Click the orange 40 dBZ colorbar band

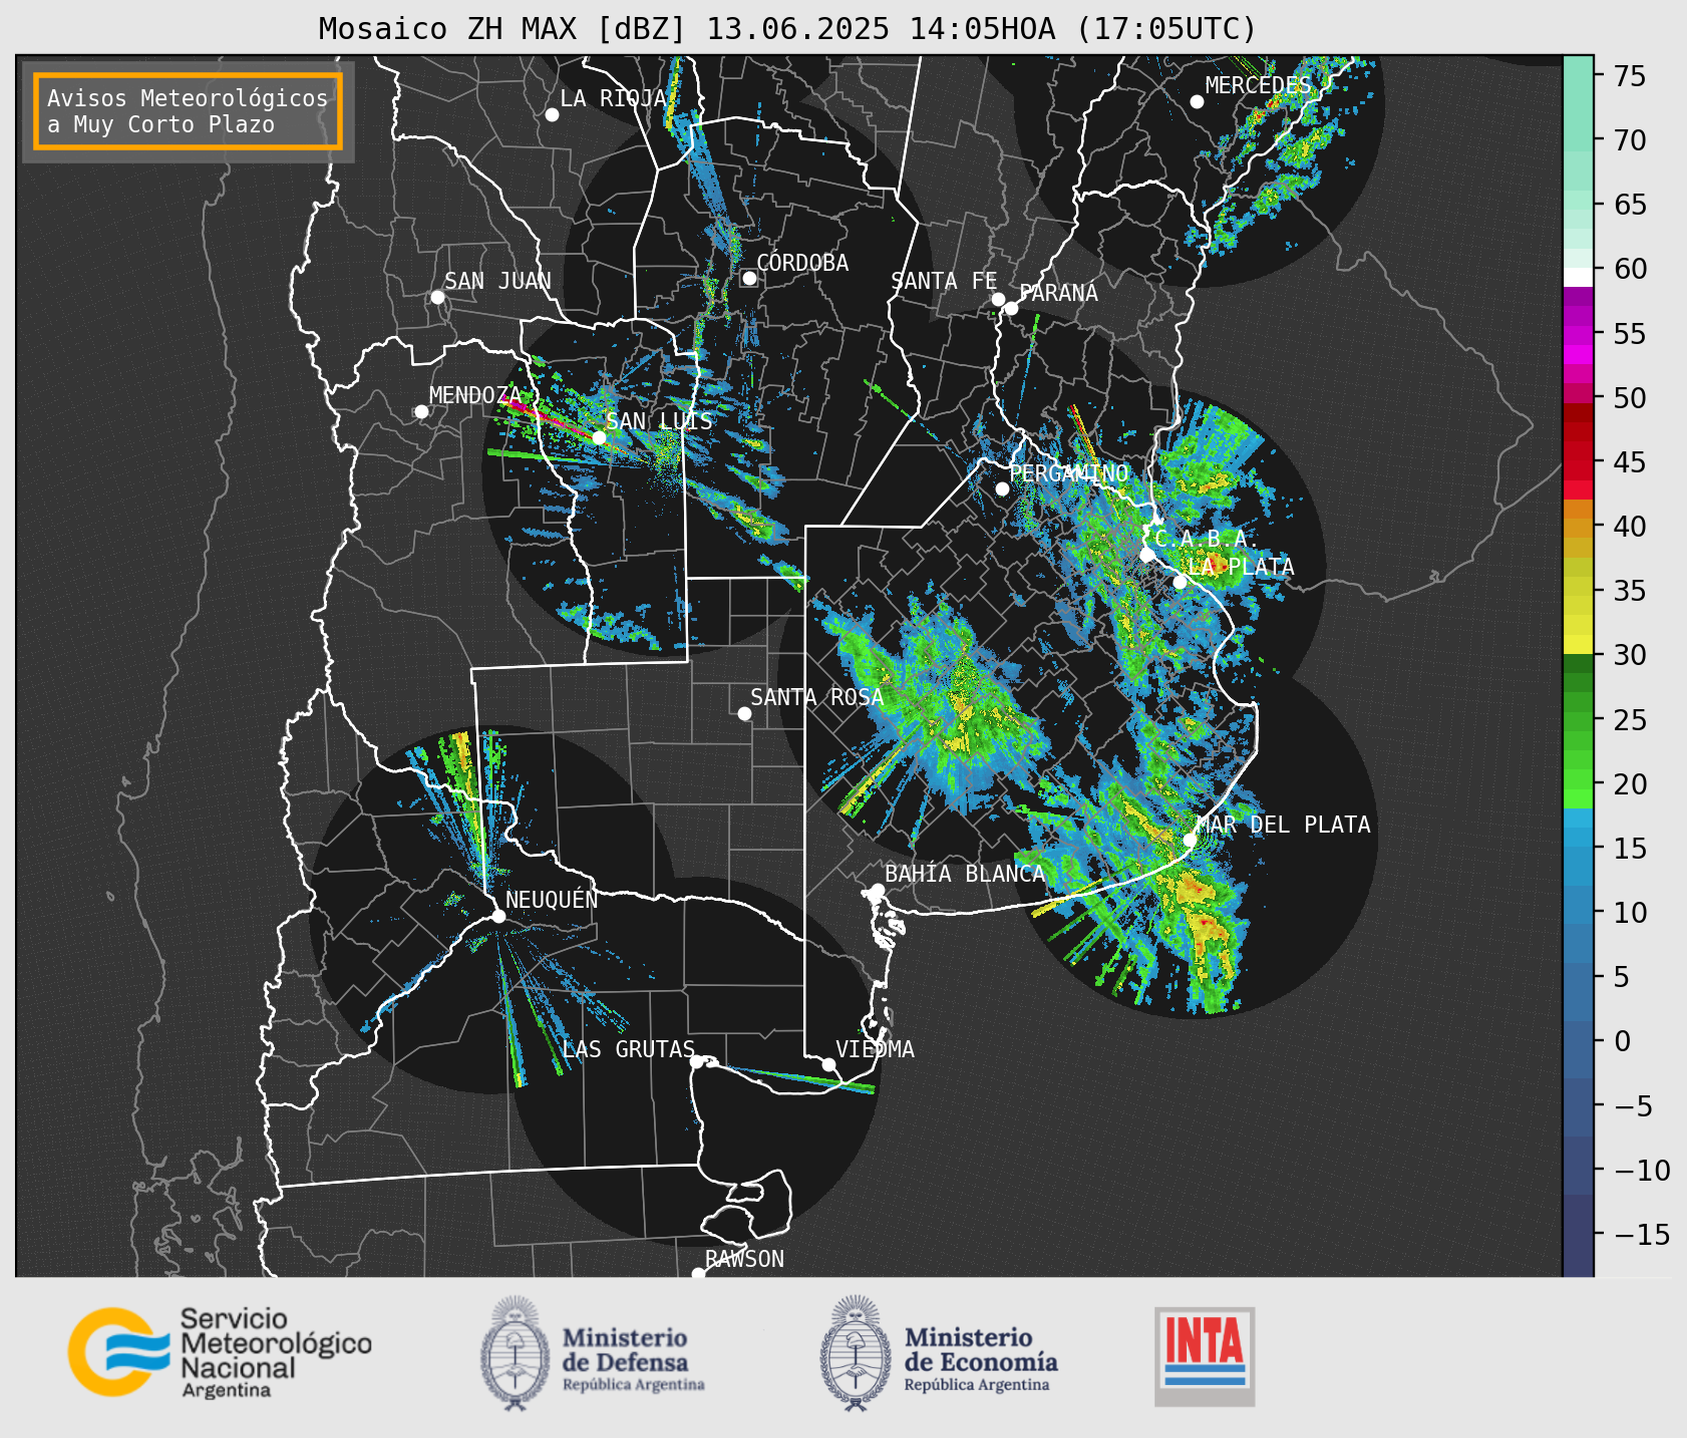(1578, 526)
